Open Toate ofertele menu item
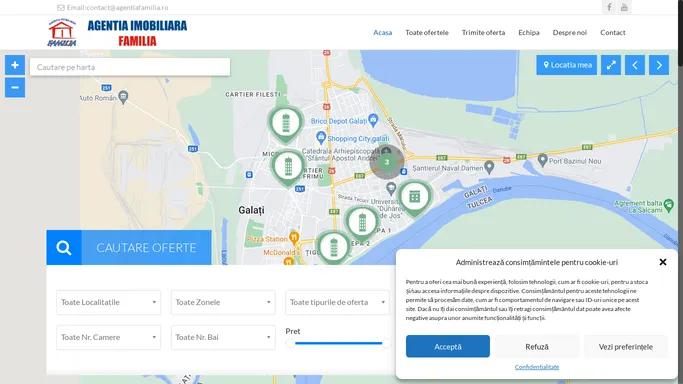This screenshot has height=384, width=683. point(427,33)
